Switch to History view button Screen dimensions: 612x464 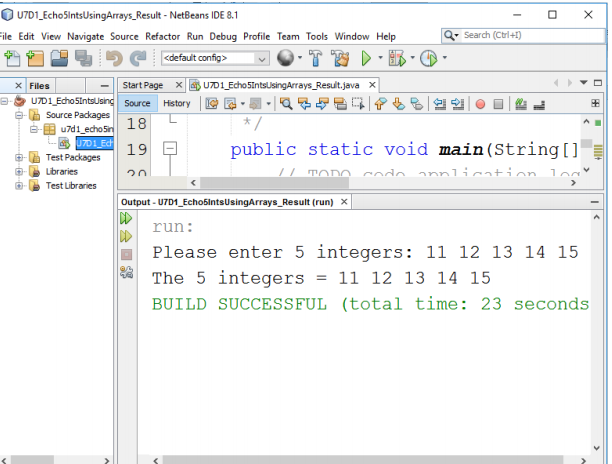(x=176, y=103)
